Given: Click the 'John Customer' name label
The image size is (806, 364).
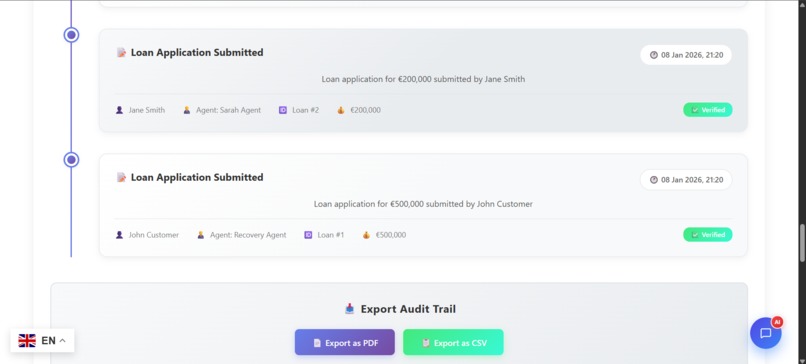Looking at the screenshot, I should point(154,235).
